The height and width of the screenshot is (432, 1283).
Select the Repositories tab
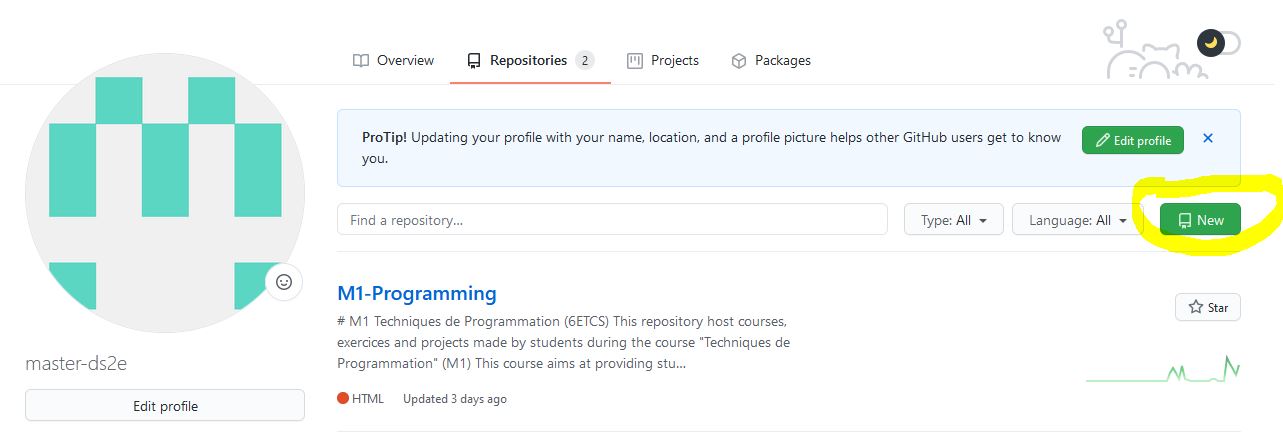pyautogui.click(x=528, y=60)
